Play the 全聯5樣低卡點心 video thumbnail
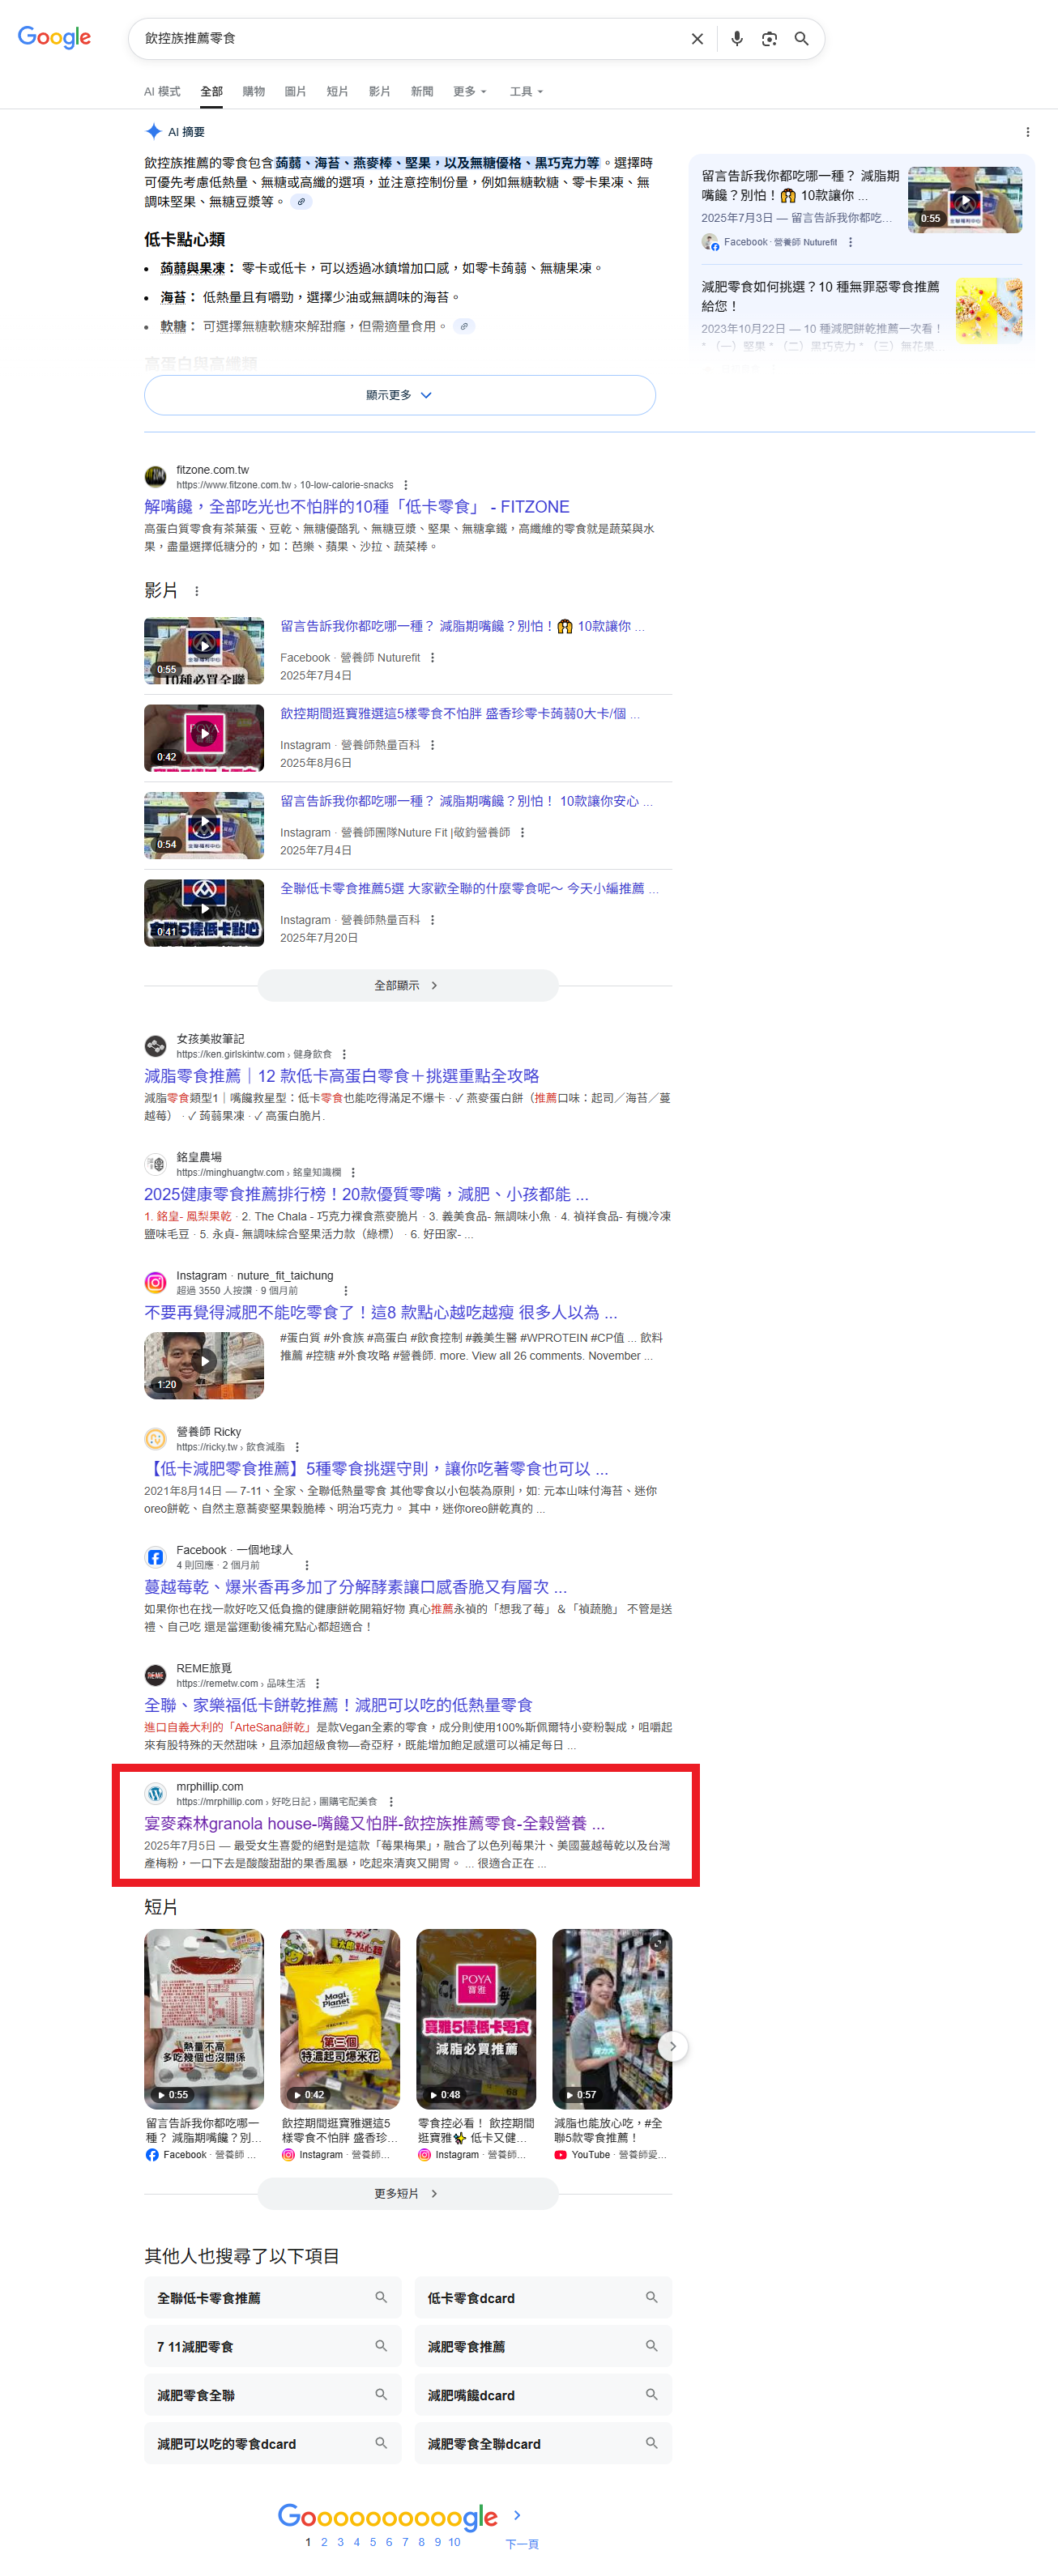The width and height of the screenshot is (1058, 2576). (x=204, y=912)
